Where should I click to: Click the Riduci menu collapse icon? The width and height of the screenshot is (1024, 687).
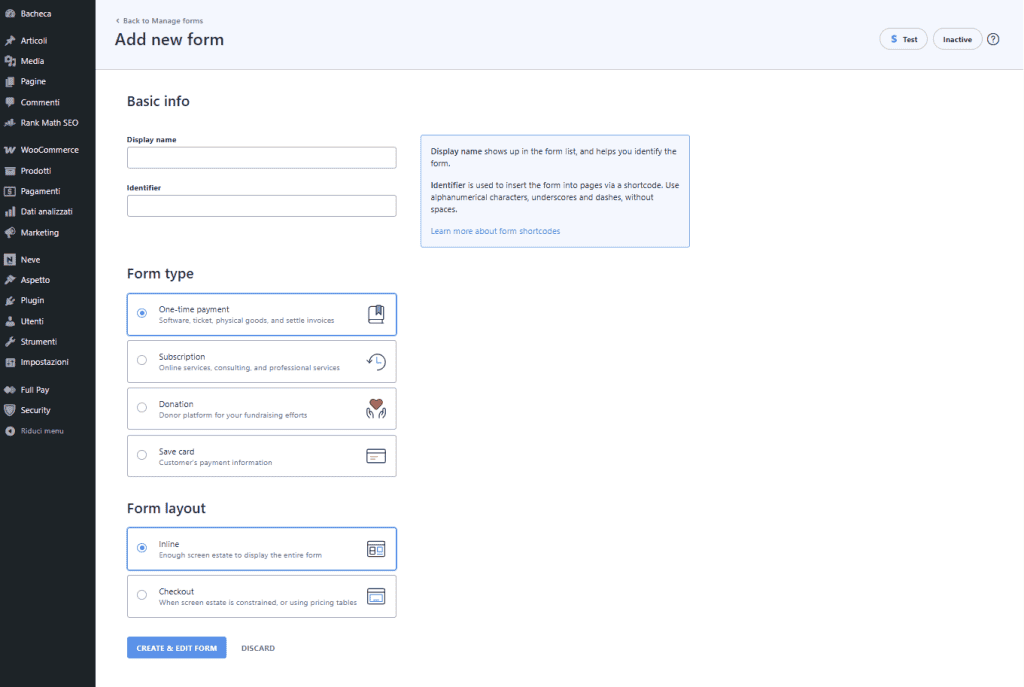pos(10,431)
